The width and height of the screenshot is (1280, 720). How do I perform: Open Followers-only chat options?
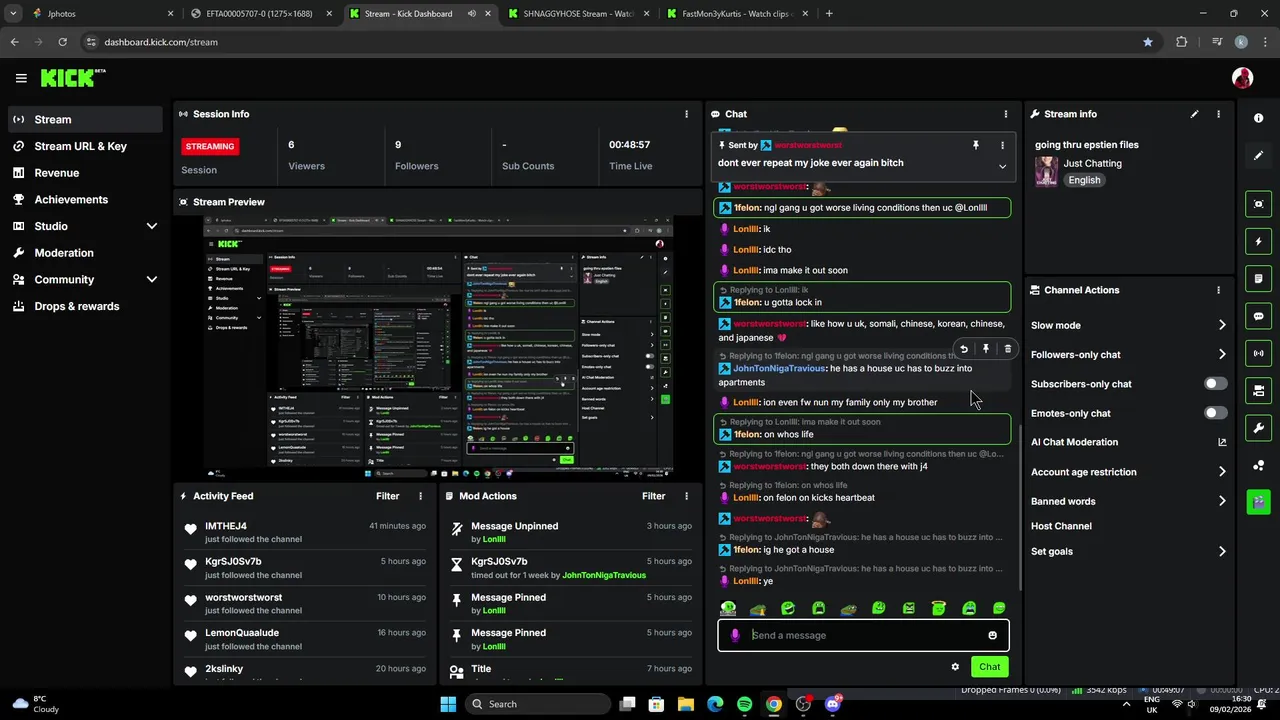pyautogui.click(x=1129, y=354)
